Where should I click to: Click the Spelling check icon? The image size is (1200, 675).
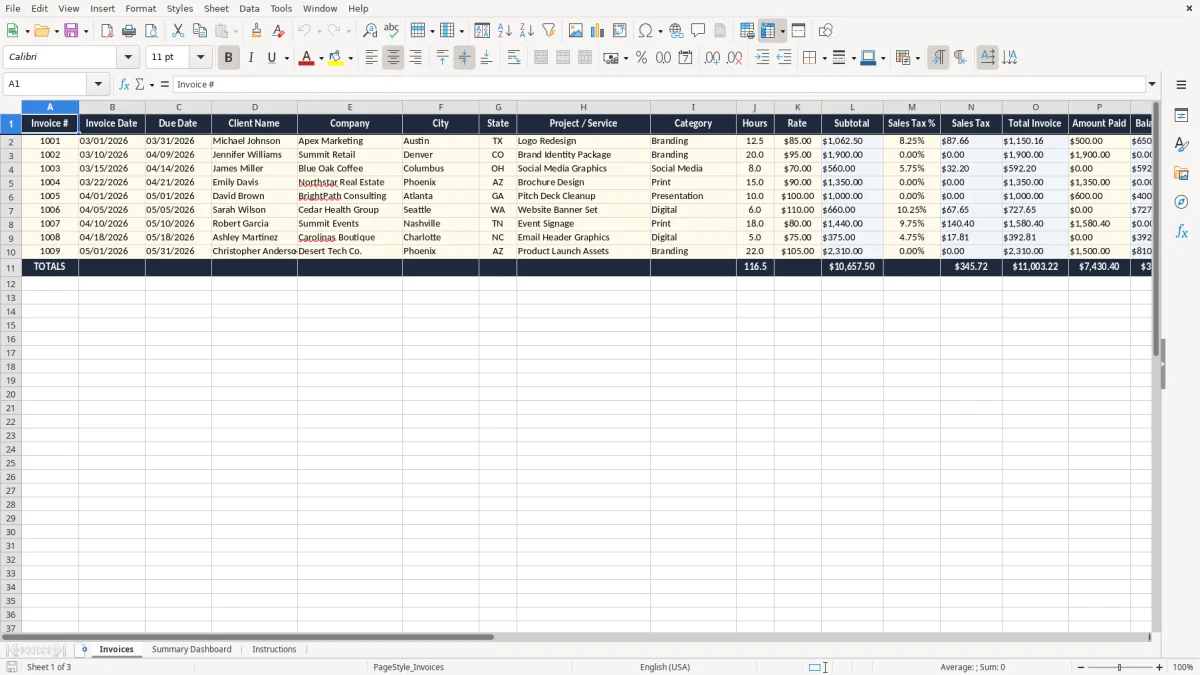point(392,31)
